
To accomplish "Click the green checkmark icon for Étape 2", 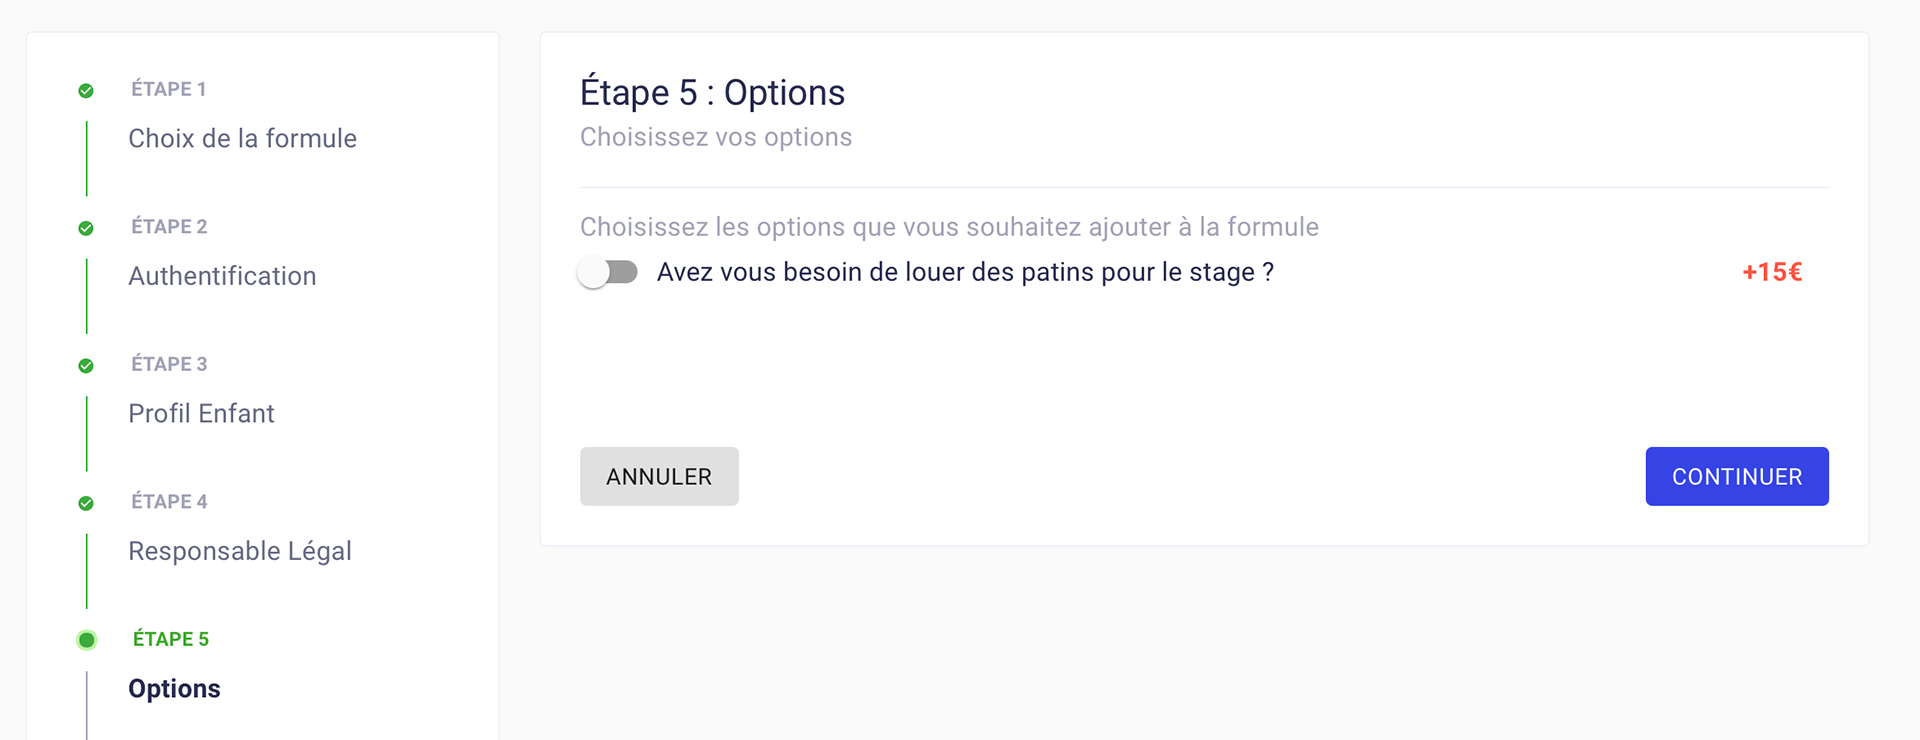I will (86, 228).
